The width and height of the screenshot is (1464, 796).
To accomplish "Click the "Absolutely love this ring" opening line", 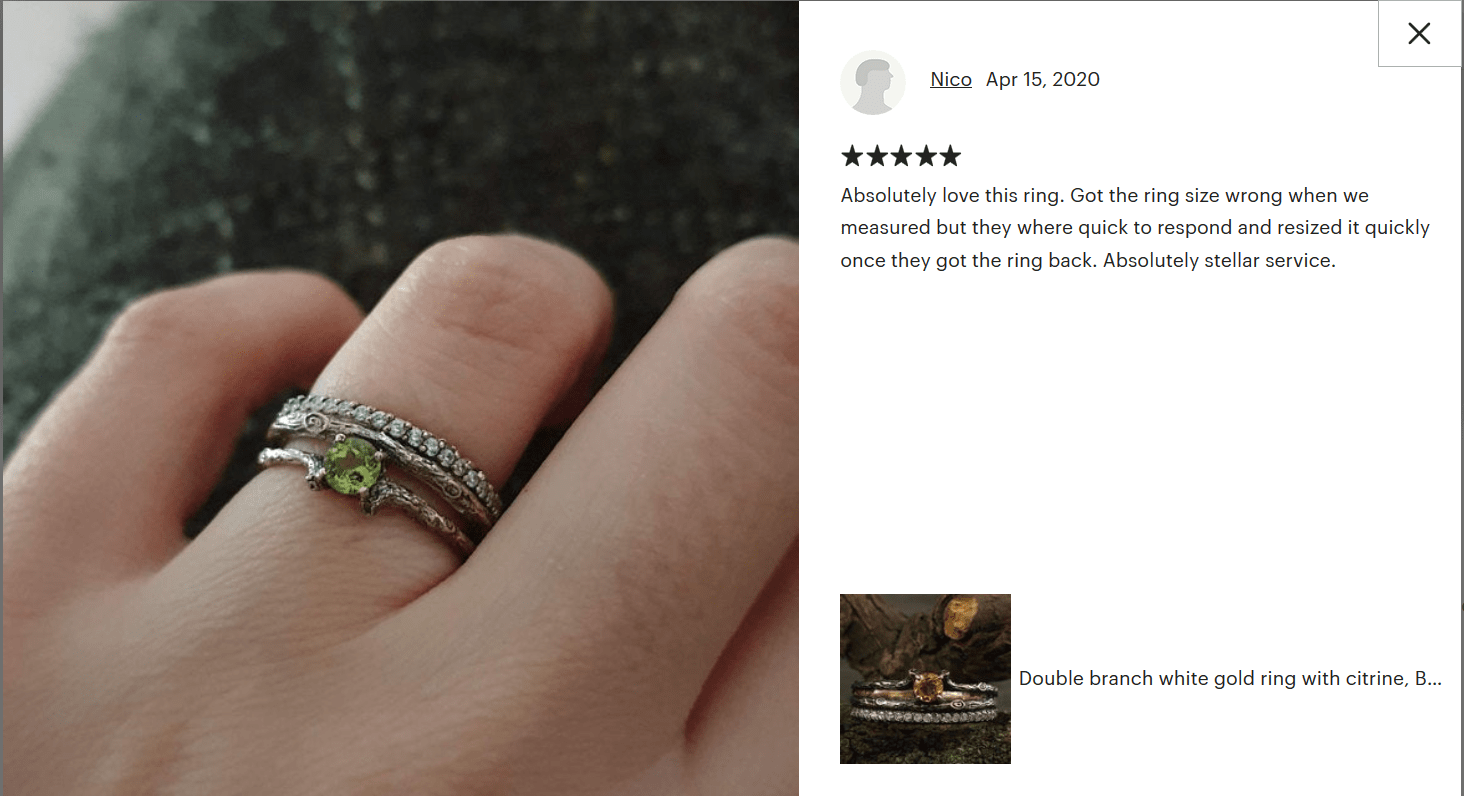I will point(948,195).
